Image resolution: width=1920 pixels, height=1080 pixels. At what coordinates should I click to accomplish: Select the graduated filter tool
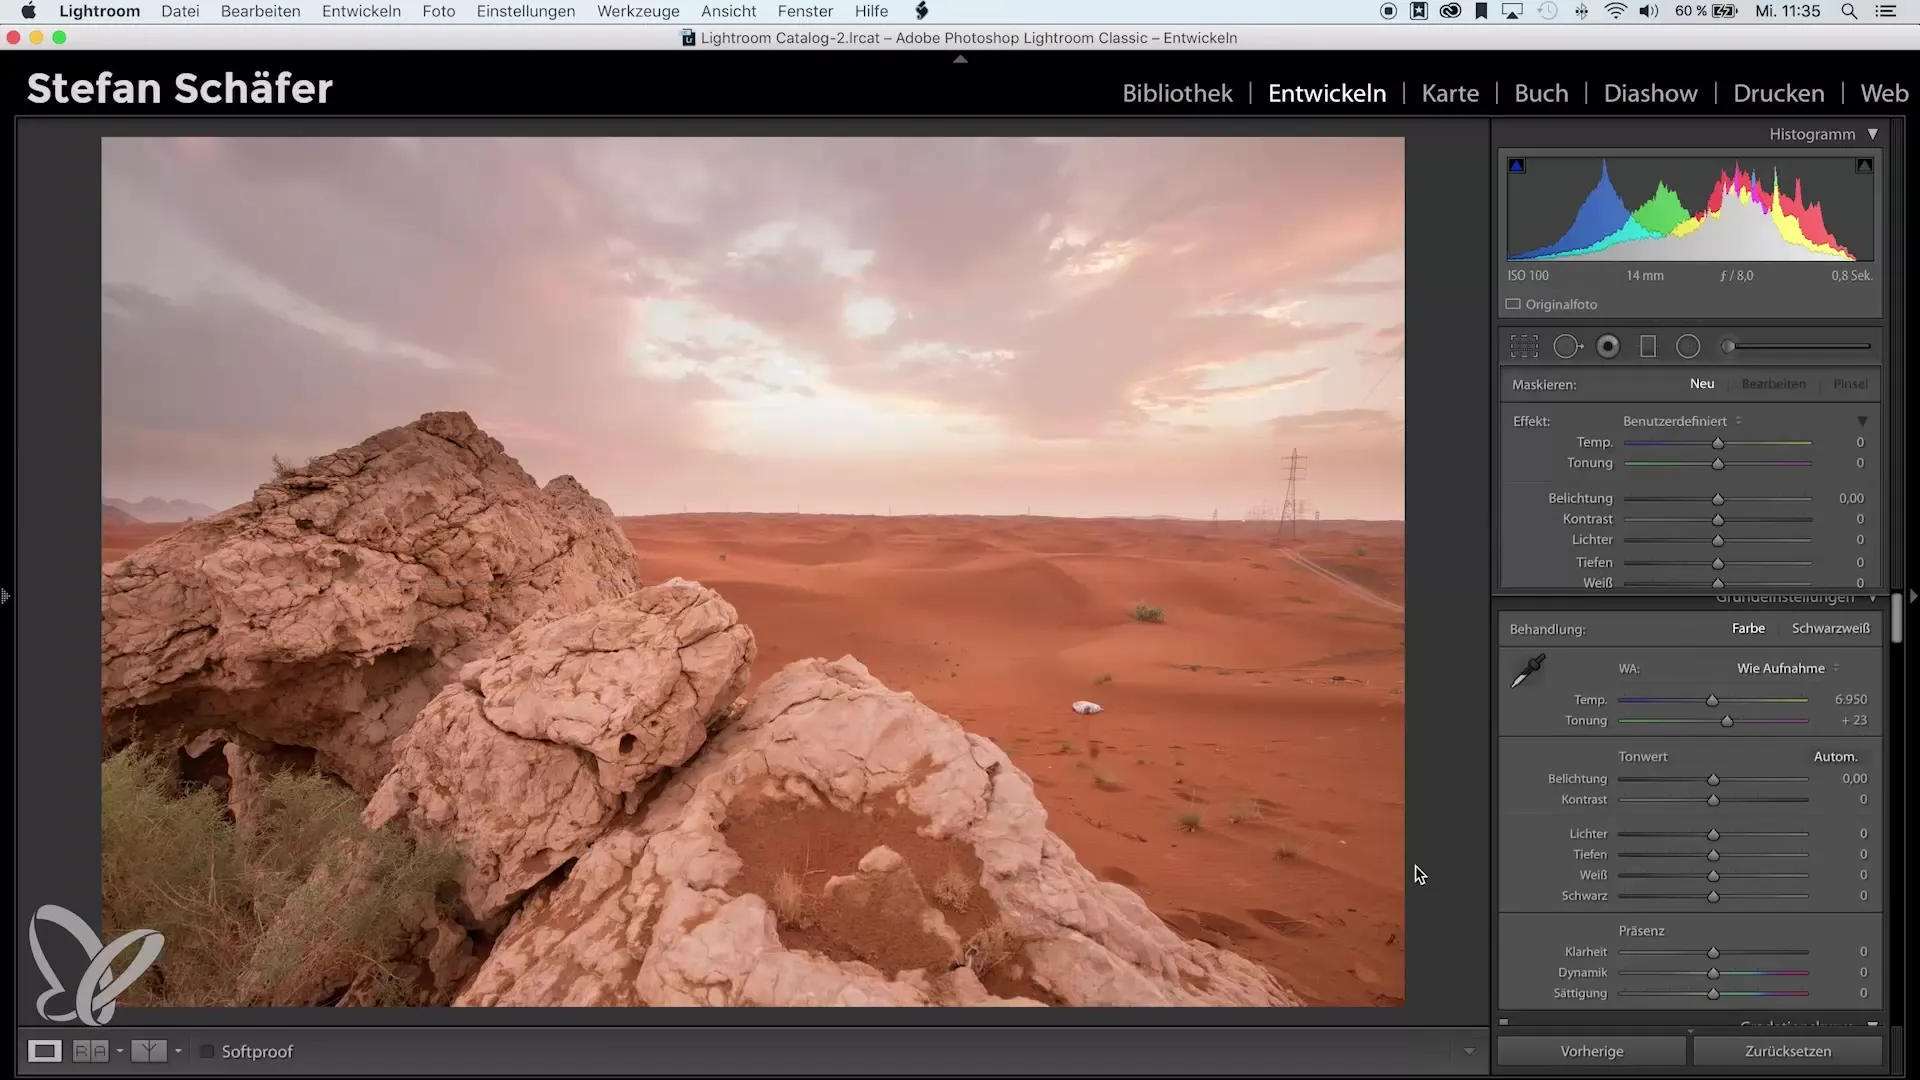tap(1648, 347)
